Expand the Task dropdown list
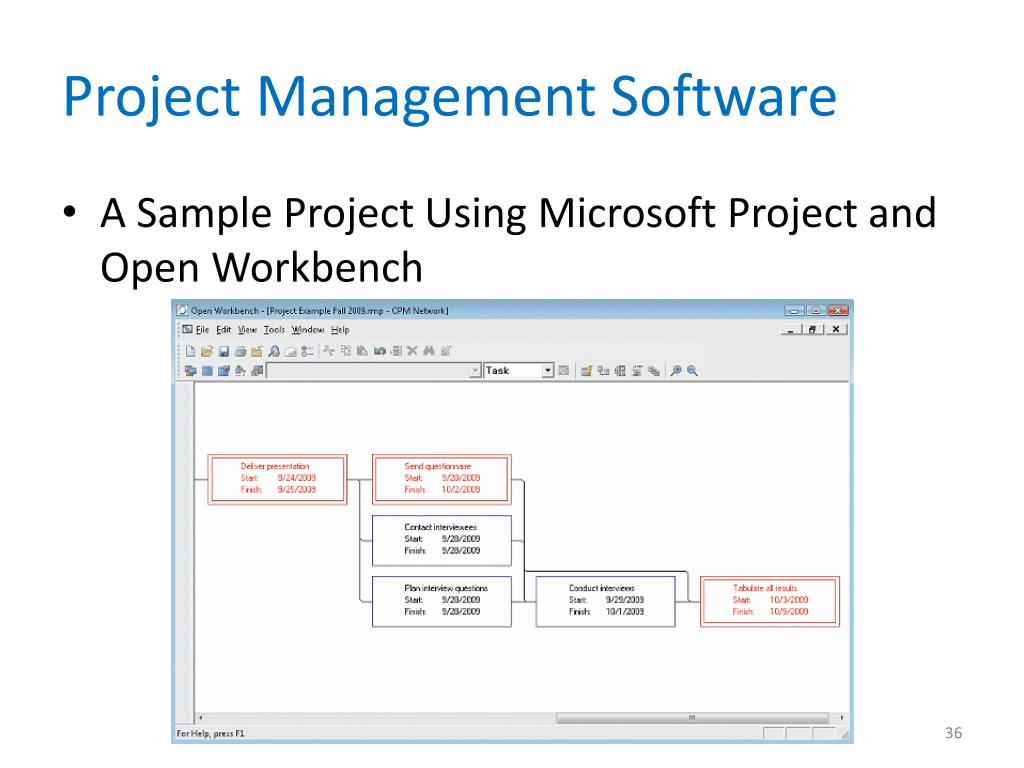 coord(548,370)
